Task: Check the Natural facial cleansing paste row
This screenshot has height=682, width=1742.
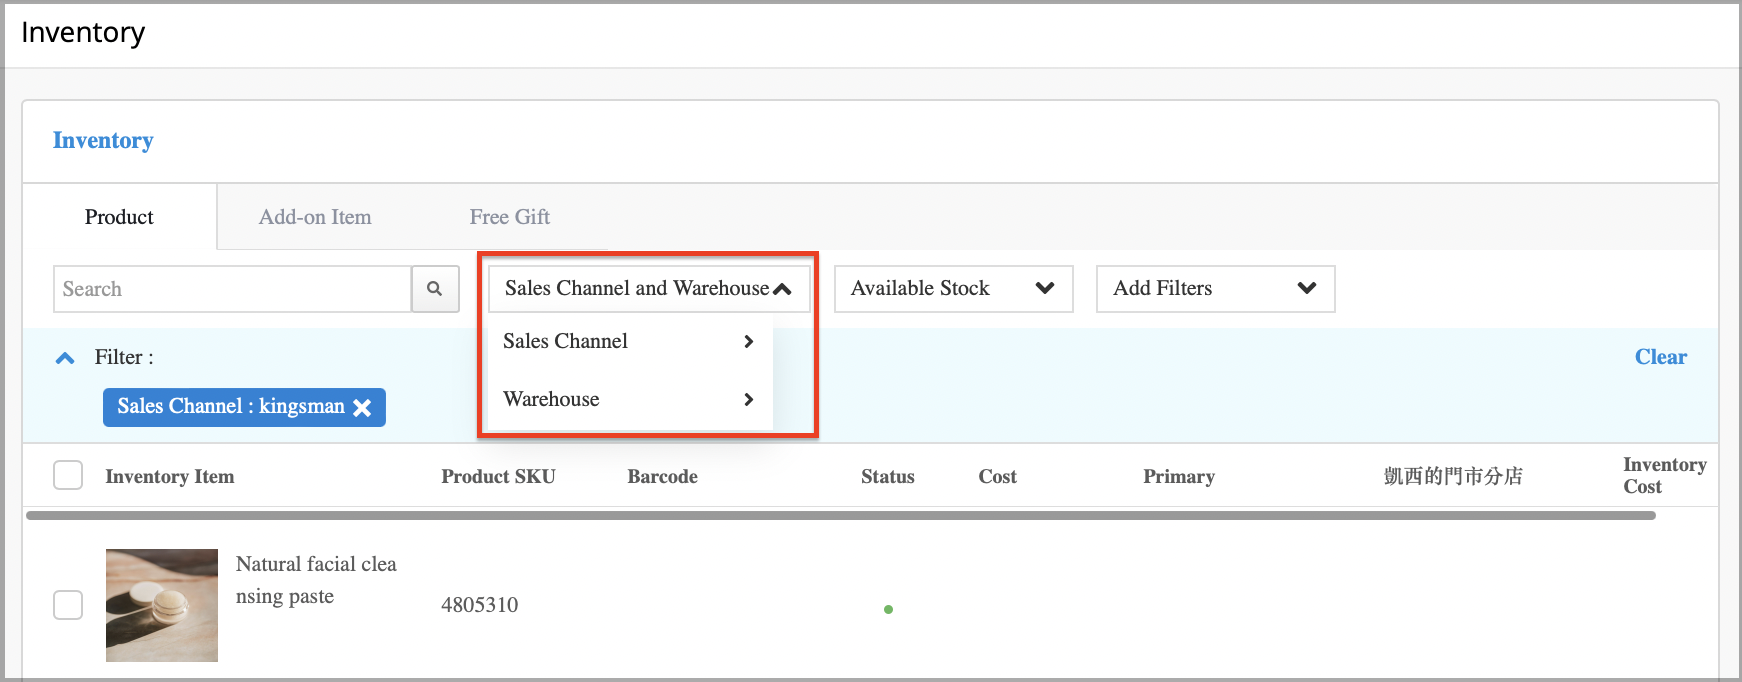Action: click(x=68, y=604)
